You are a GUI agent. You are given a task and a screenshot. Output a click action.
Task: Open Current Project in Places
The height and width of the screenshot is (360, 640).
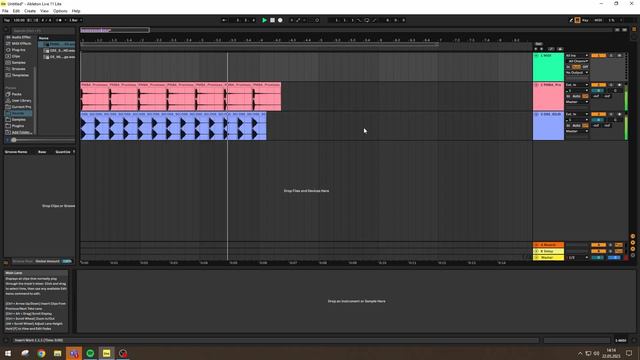point(19,107)
